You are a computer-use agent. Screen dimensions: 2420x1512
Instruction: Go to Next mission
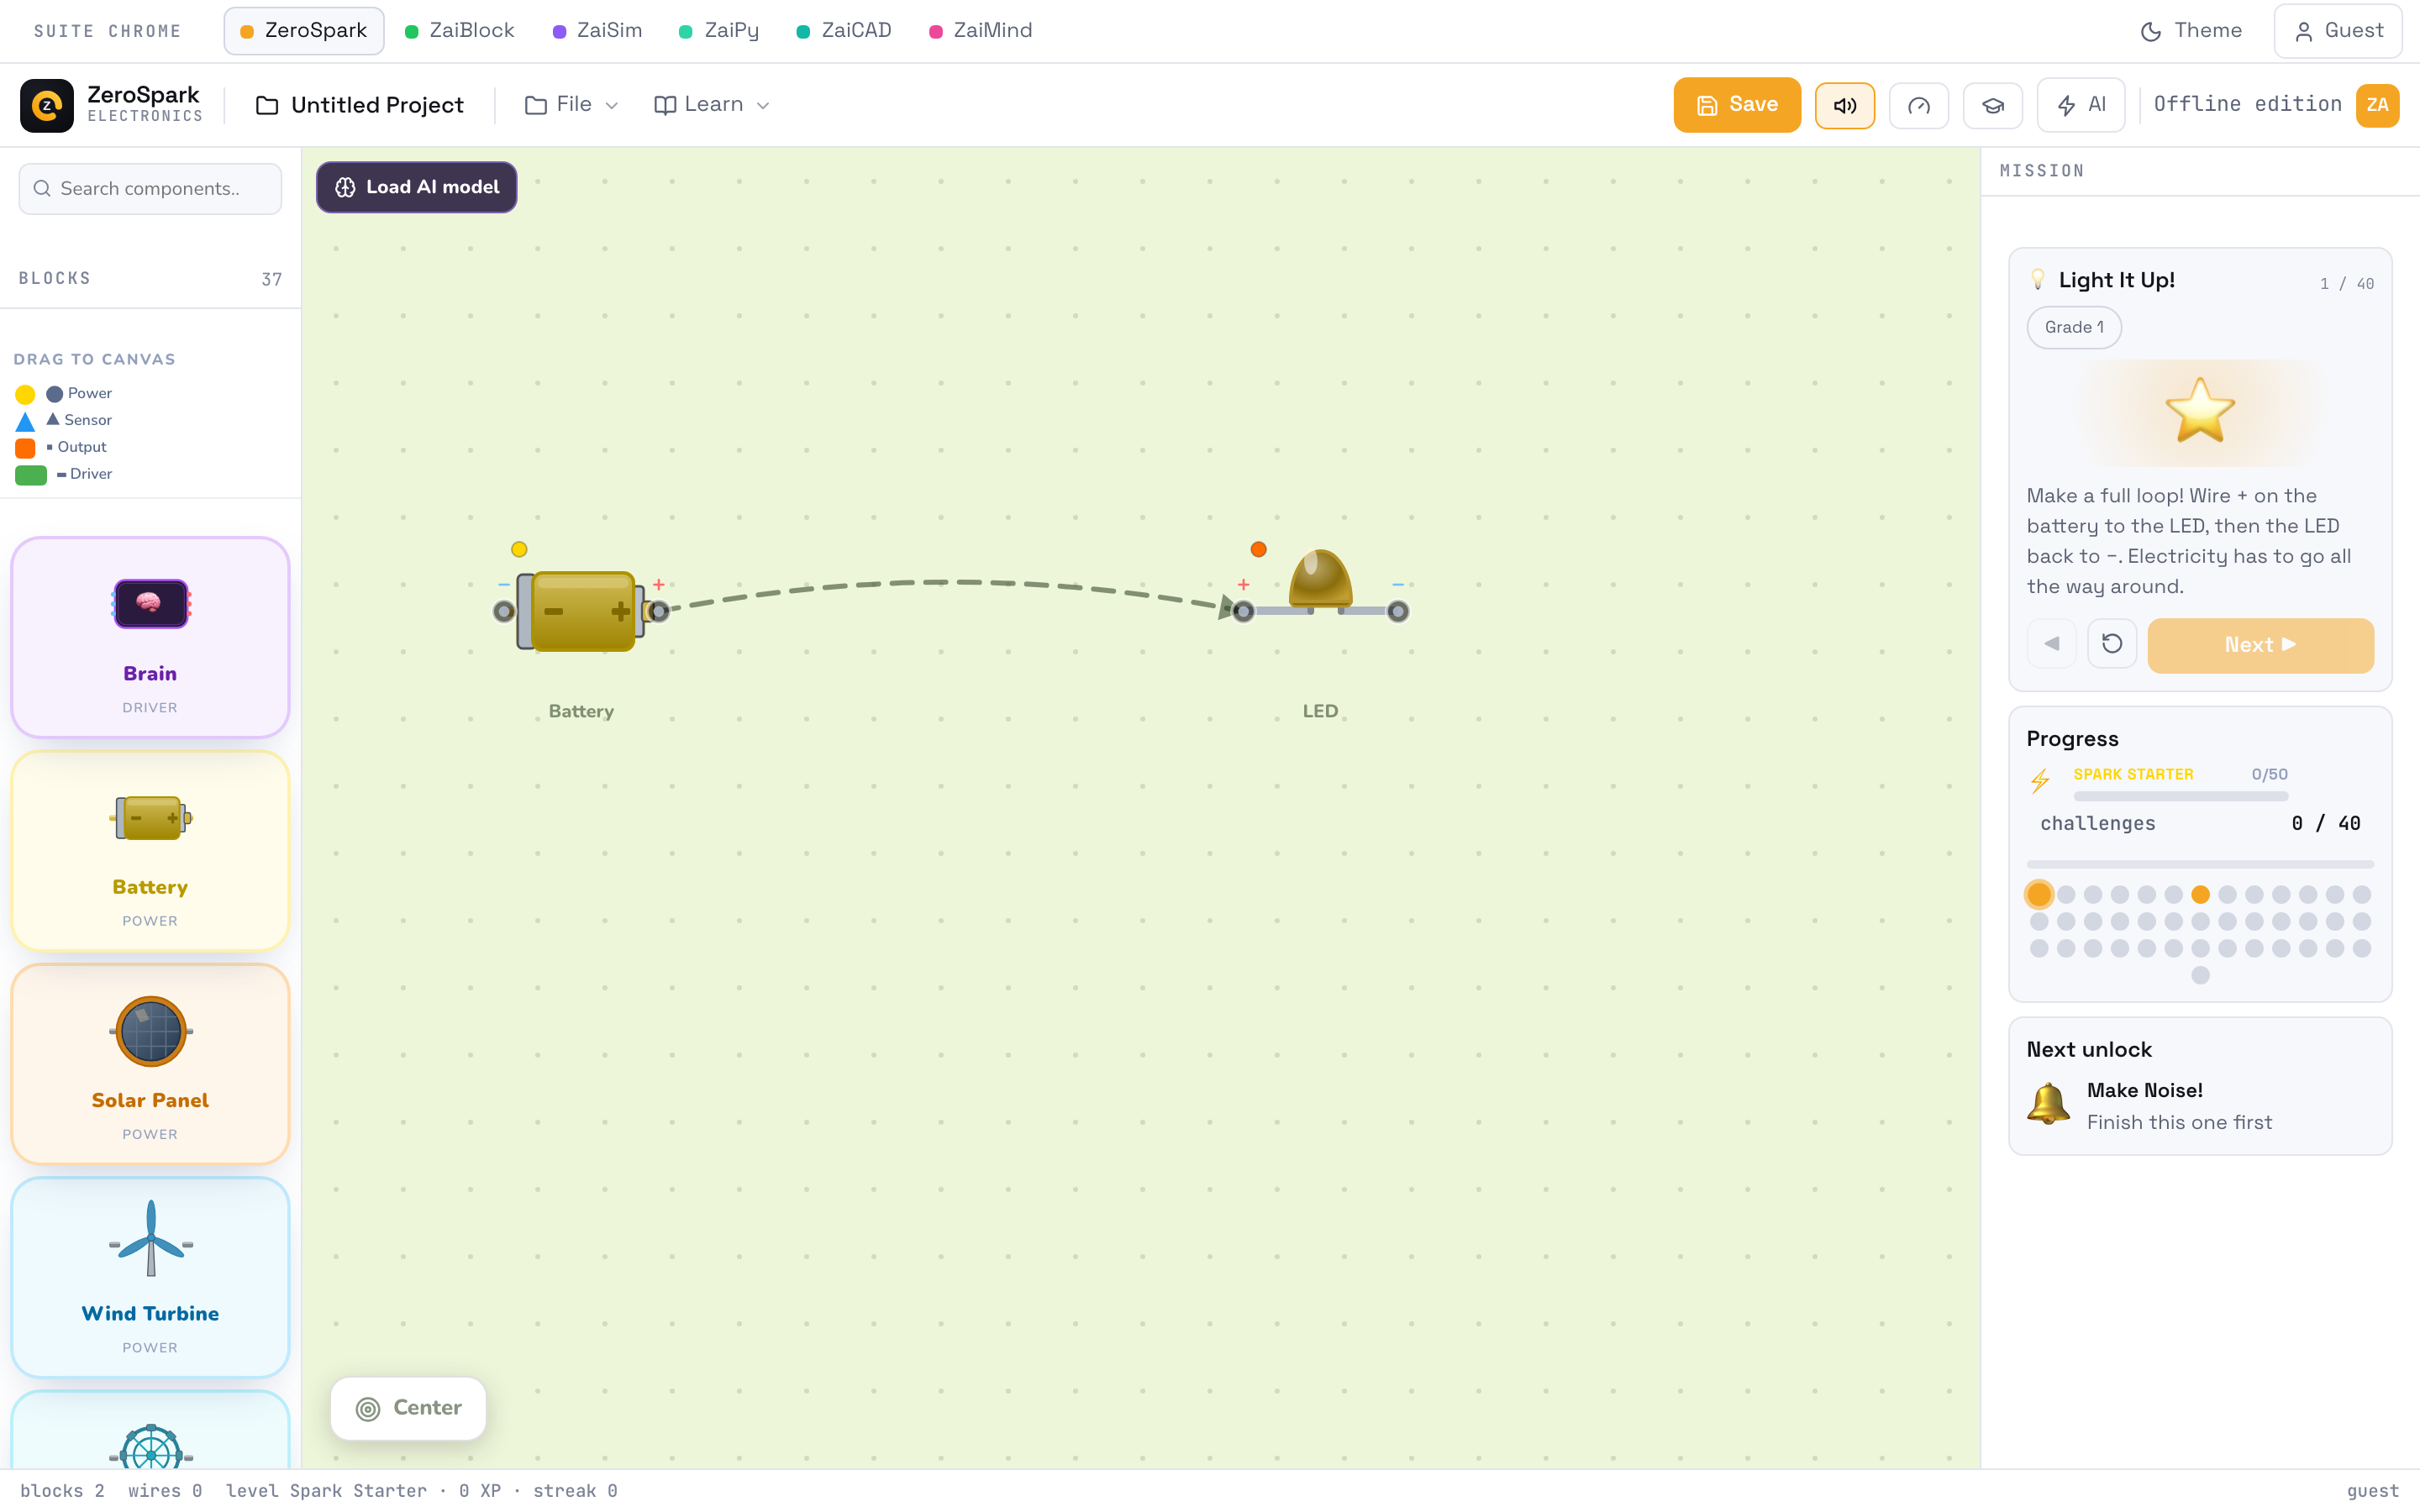coord(2260,645)
